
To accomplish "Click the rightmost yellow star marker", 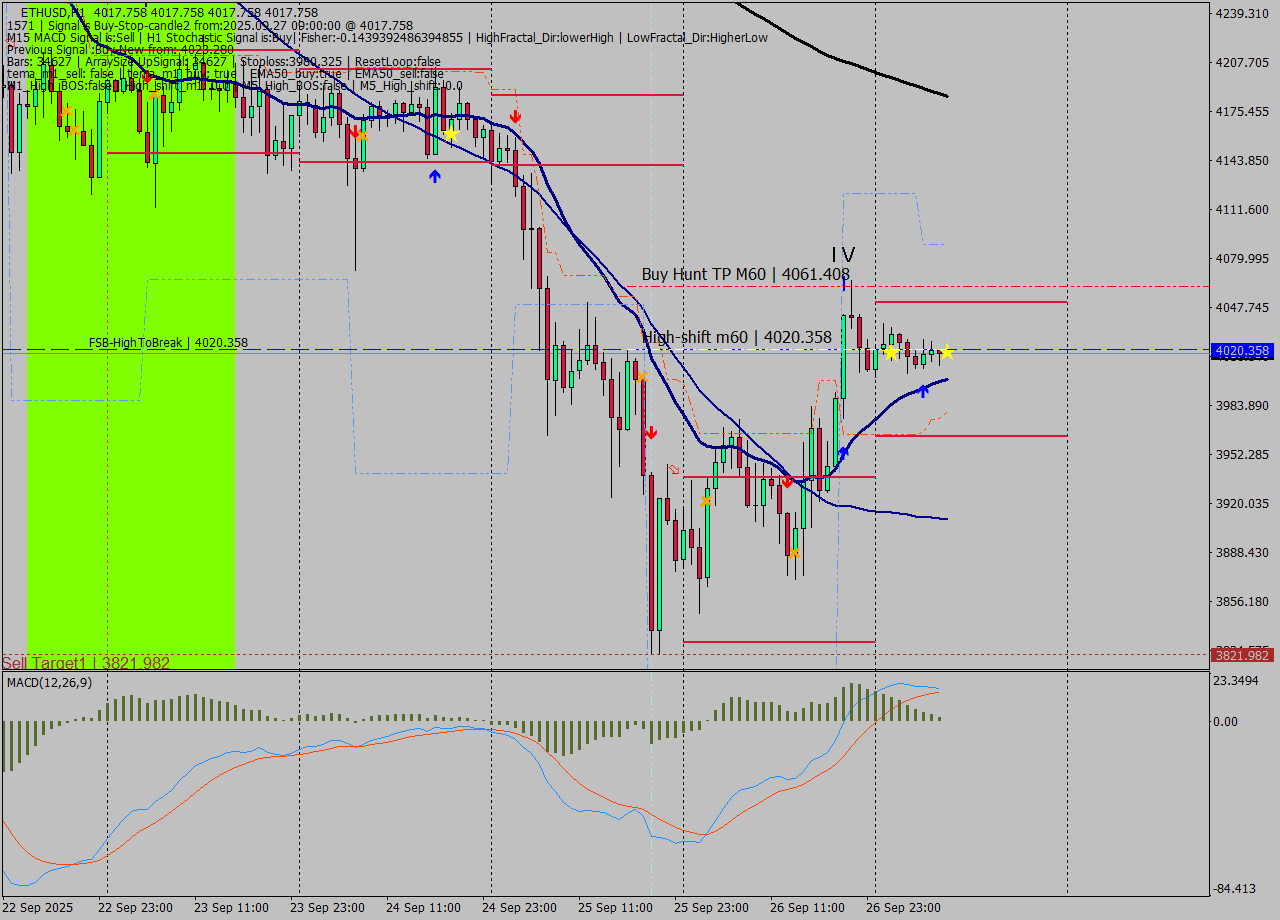I will tap(946, 352).
